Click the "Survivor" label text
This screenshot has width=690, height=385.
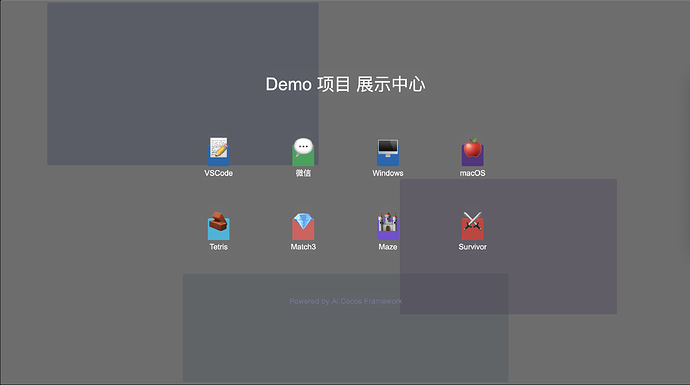[473, 247]
